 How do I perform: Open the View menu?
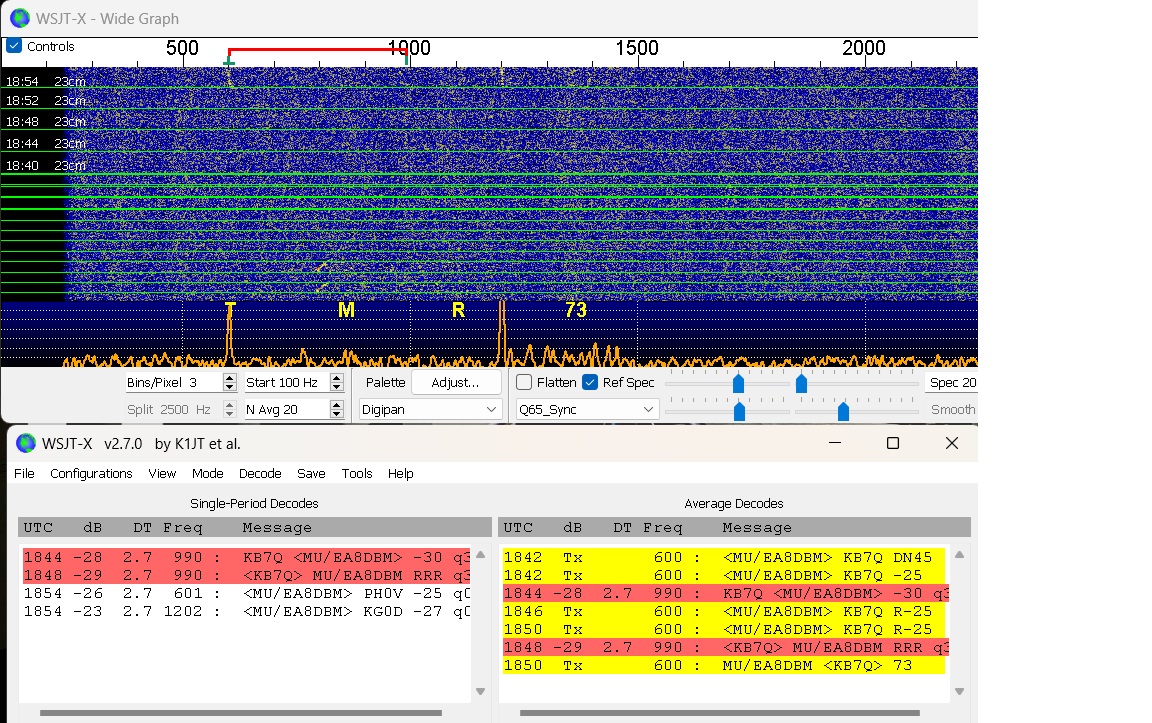(162, 473)
